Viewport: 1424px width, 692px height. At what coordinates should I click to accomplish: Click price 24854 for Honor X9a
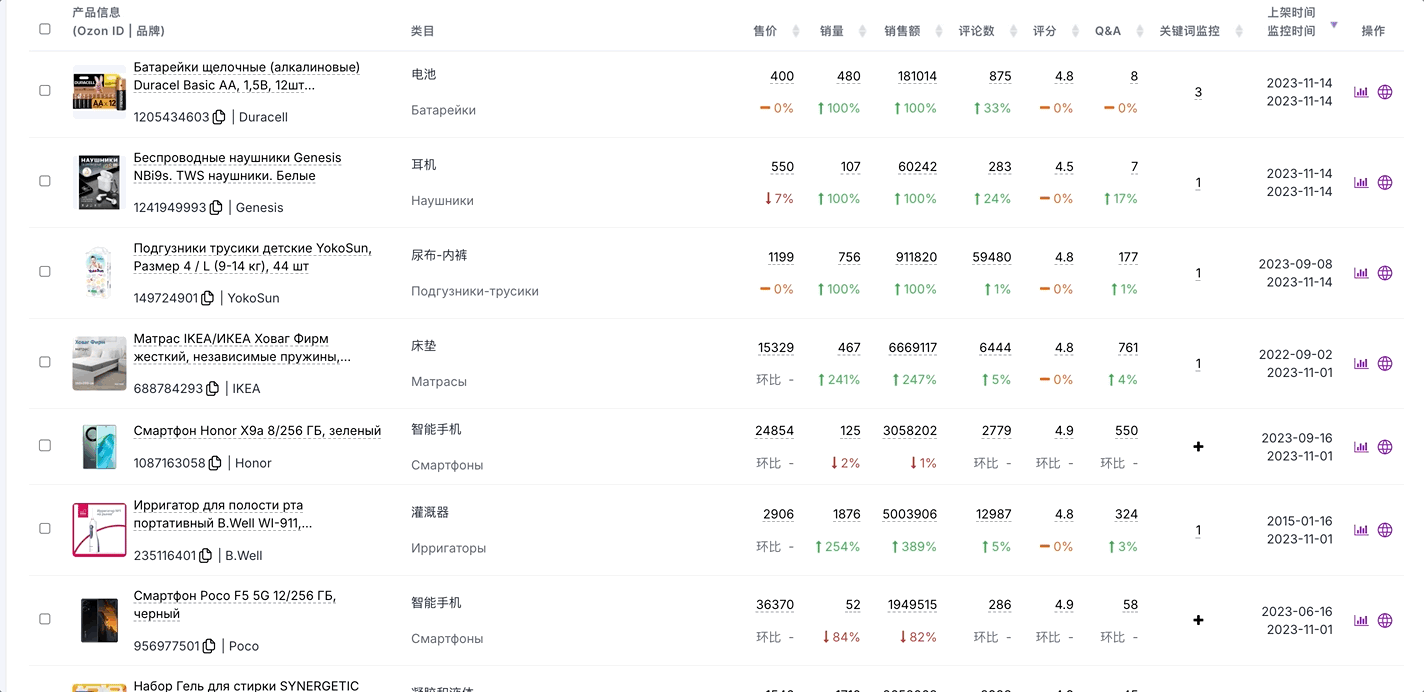coord(774,431)
